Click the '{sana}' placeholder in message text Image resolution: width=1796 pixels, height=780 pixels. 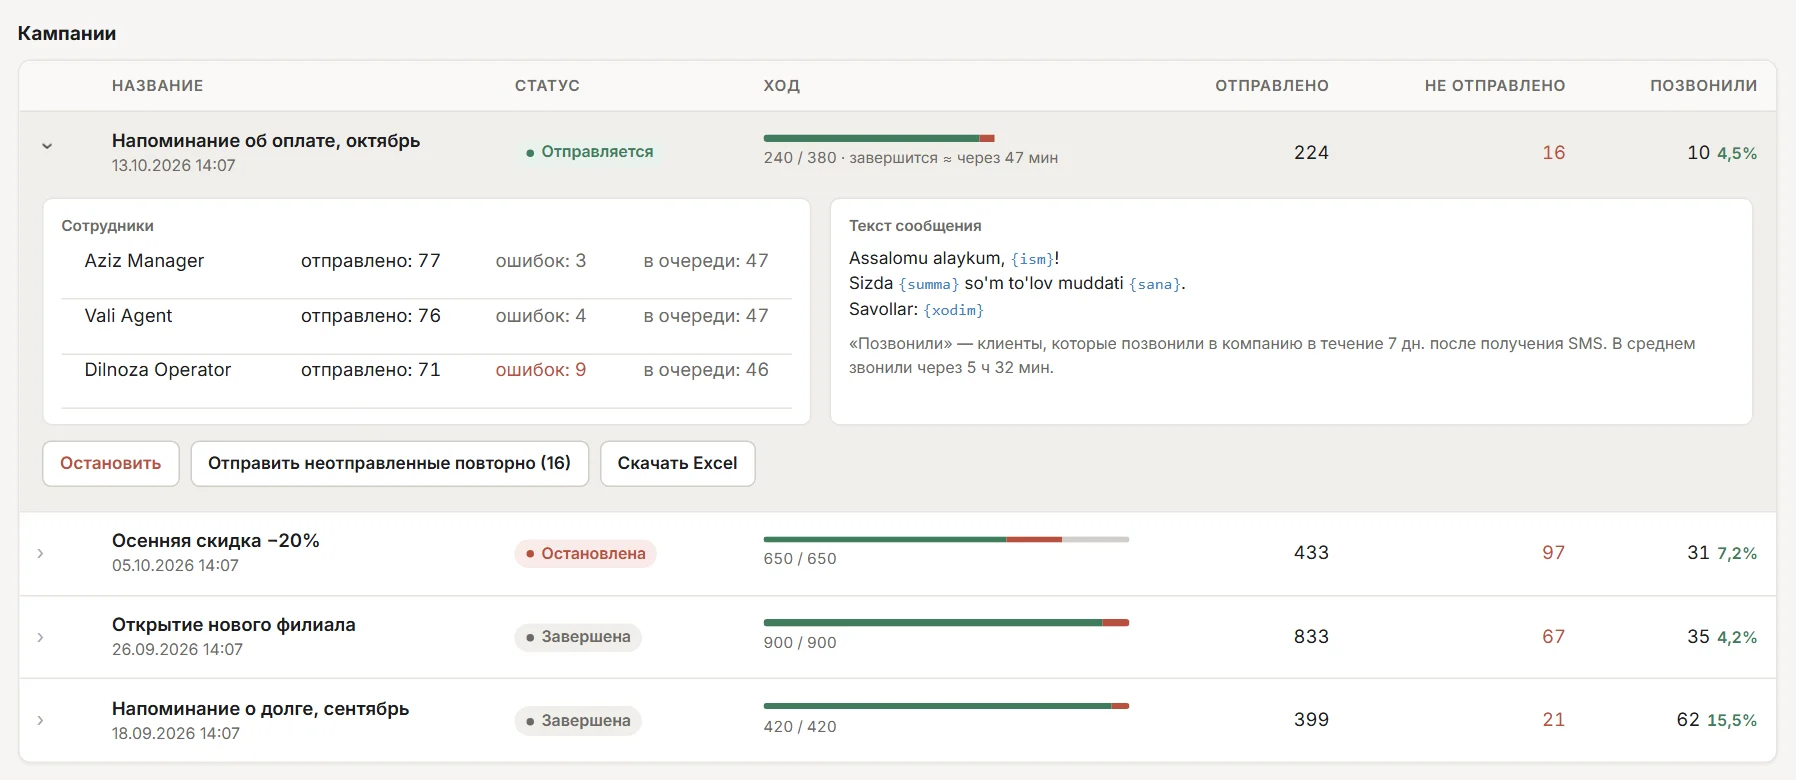pyautogui.click(x=1155, y=284)
